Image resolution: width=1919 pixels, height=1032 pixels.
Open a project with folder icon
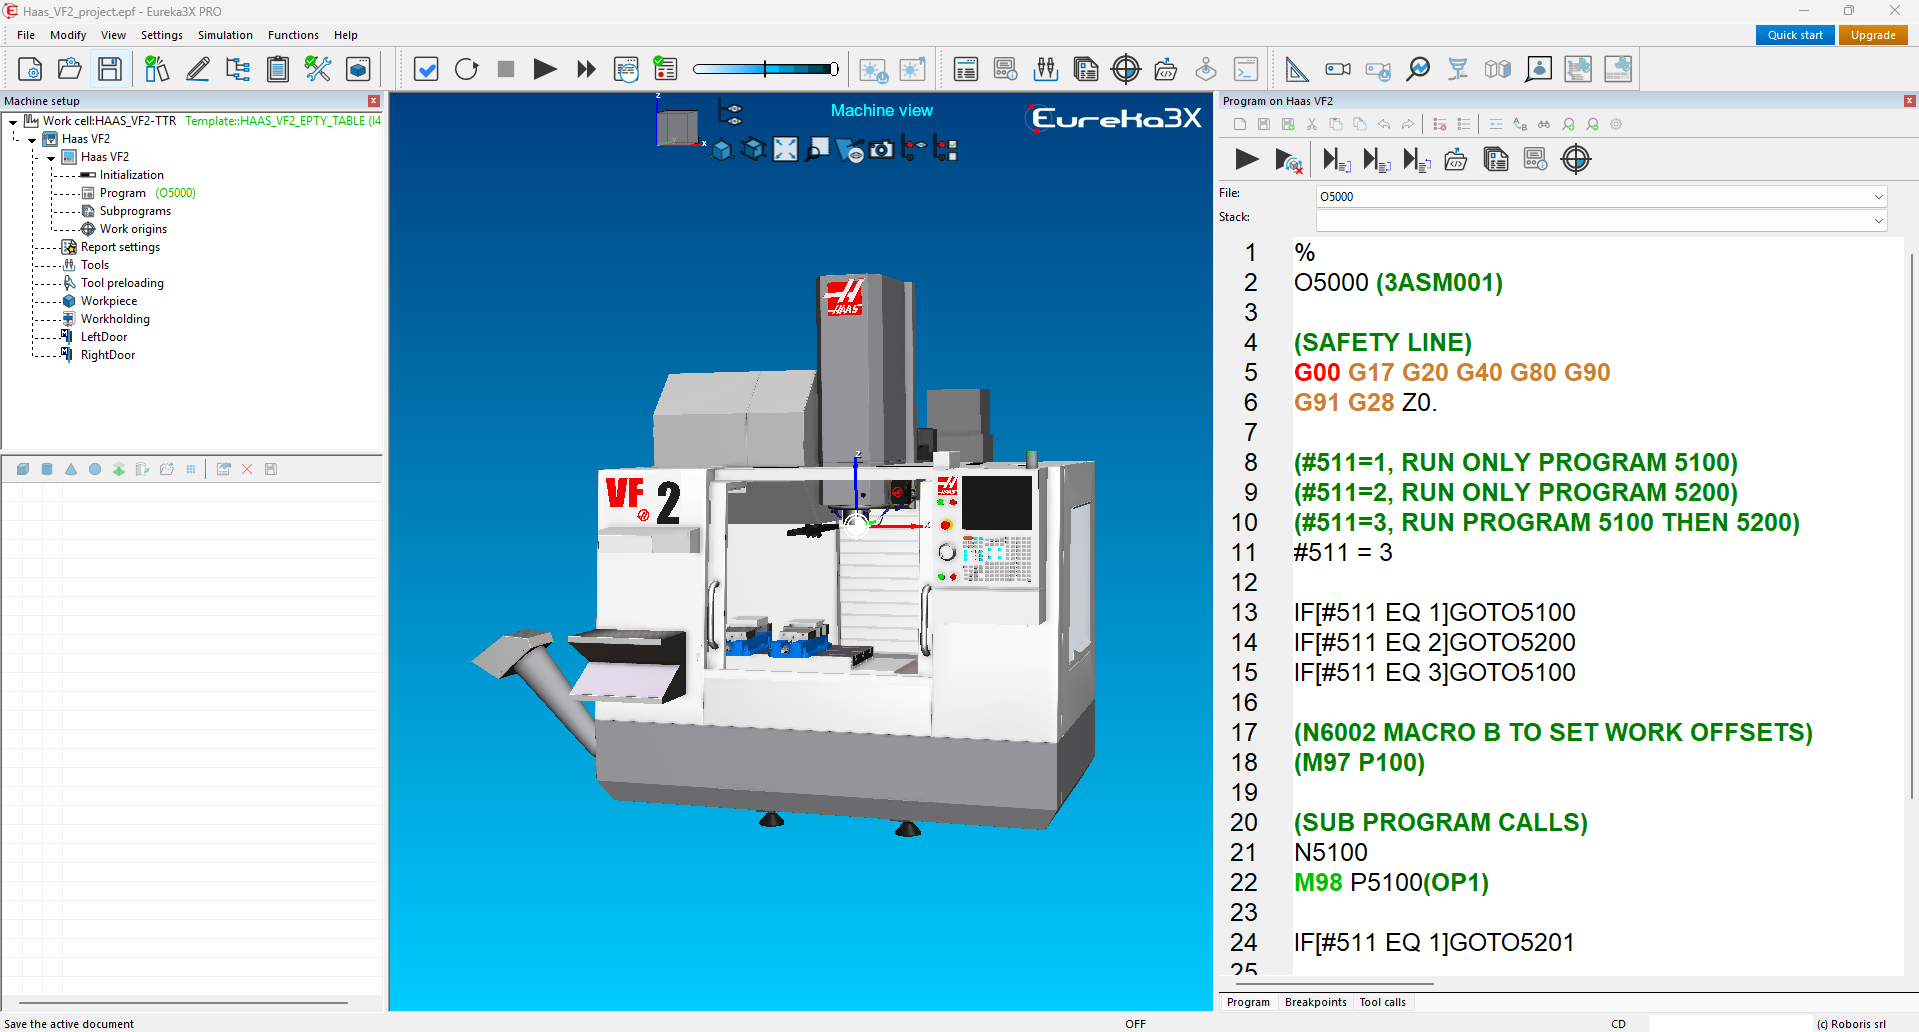tap(70, 69)
